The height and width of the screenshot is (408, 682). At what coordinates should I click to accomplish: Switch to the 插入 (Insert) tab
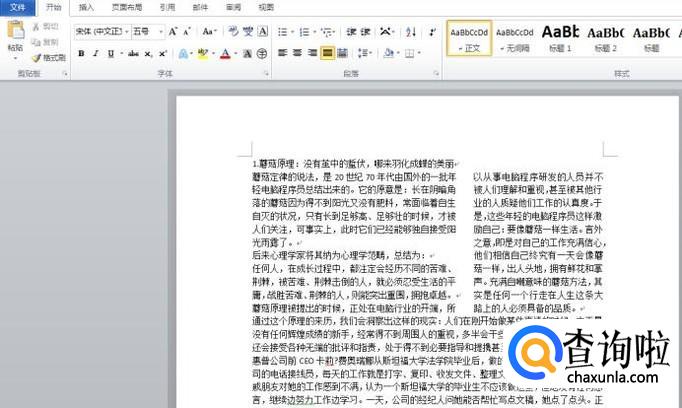(86, 7)
